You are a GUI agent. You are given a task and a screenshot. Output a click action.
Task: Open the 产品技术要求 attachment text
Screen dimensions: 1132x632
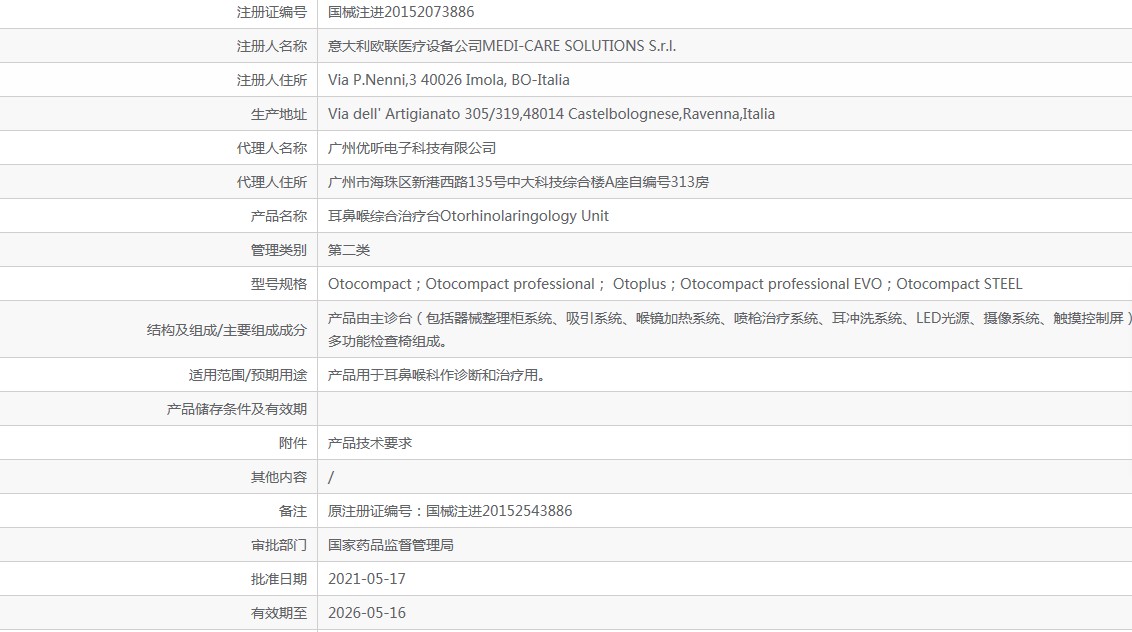point(370,443)
